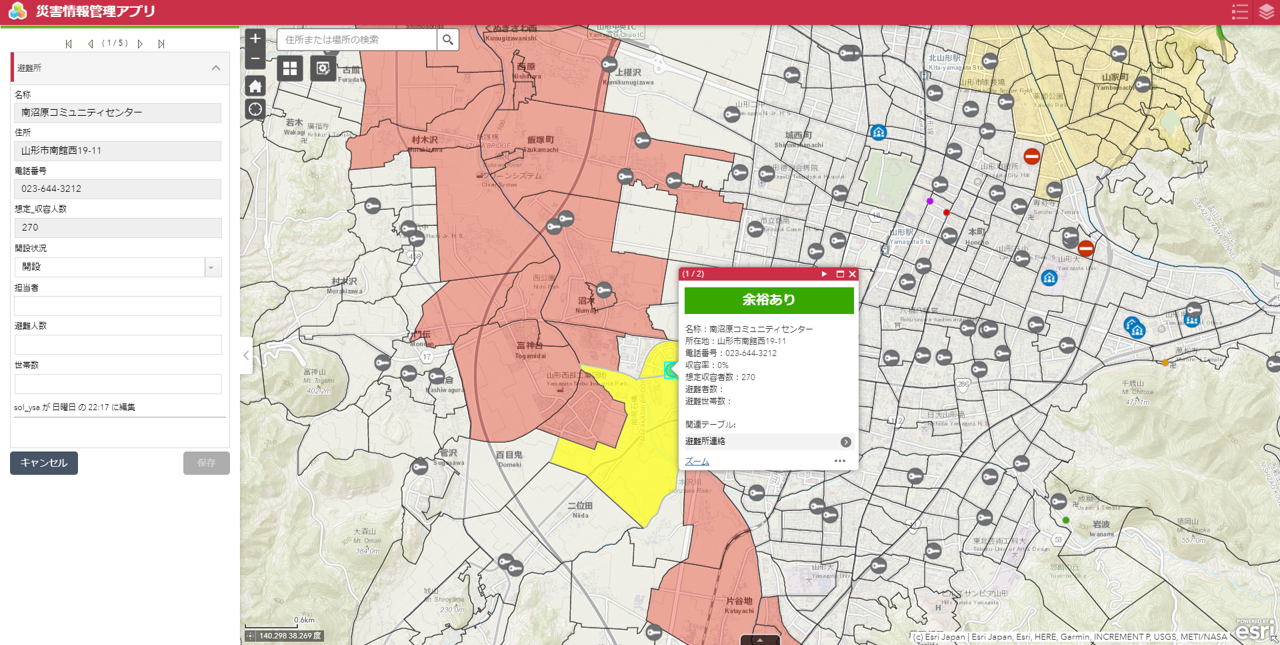Click the キャンセル button
Image resolution: width=1280 pixels, height=645 pixels.
(x=44, y=463)
